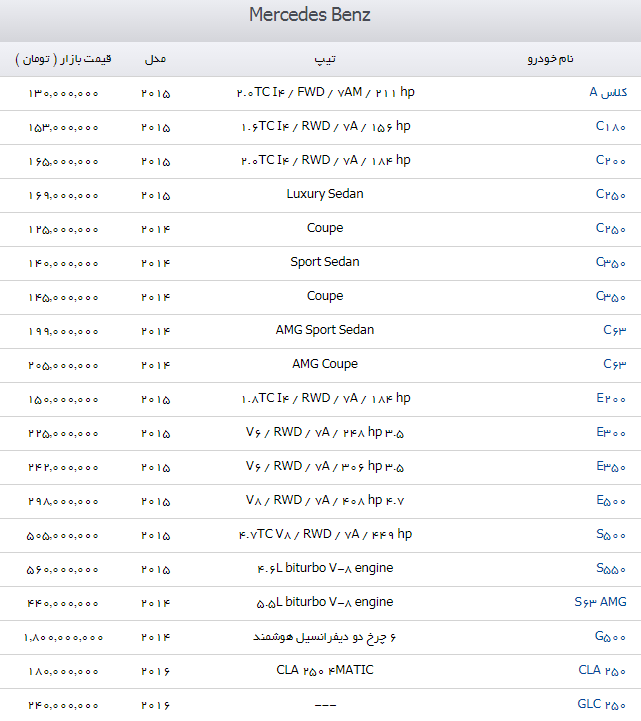Image resolution: width=641 pixels, height=721 pixels.
Task: Open the C۲۵۰ link for Luxury Sedan
Action: pos(611,195)
